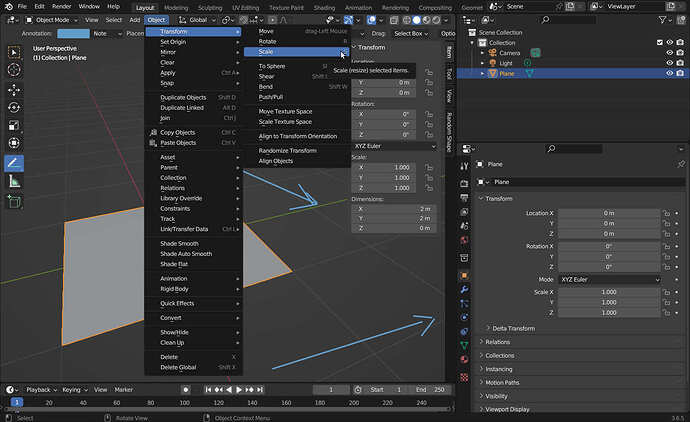The height and width of the screenshot is (422, 690).
Task: Choose Rotate in the Transform submenu
Action: pyautogui.click(x=297, y=41)
